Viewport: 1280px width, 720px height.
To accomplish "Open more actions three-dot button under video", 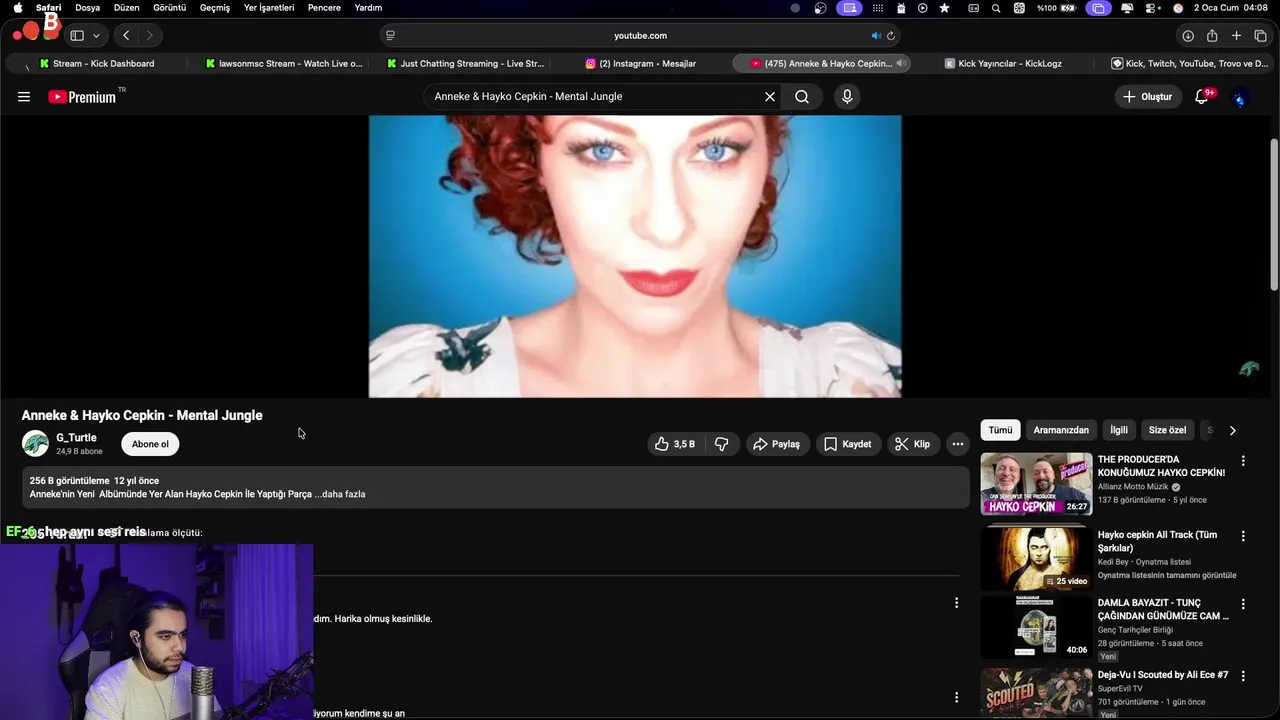I will pos(958,444).
